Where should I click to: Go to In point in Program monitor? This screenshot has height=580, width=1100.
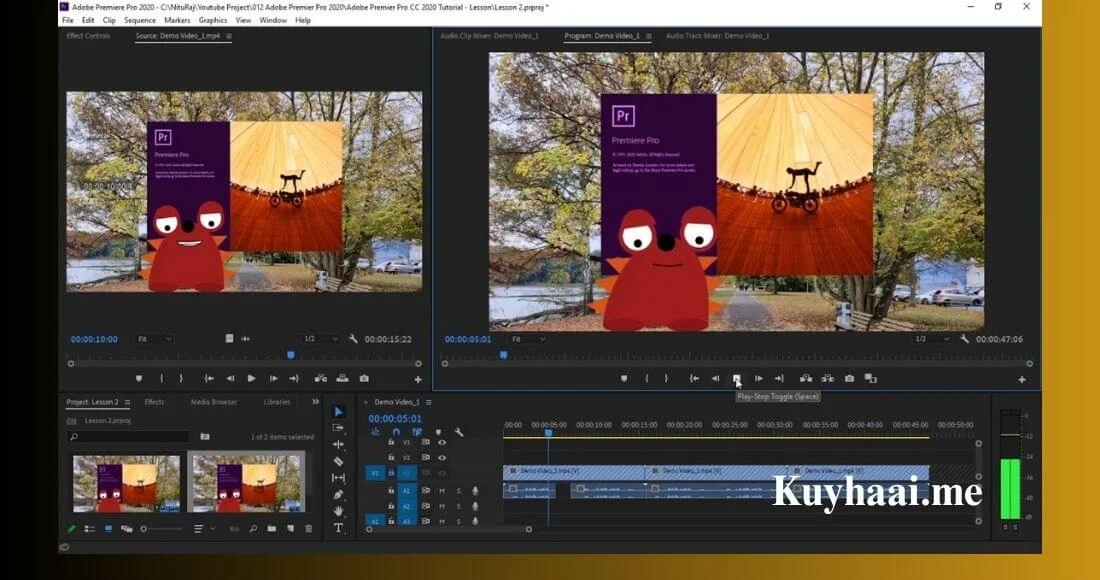(694, 379)
